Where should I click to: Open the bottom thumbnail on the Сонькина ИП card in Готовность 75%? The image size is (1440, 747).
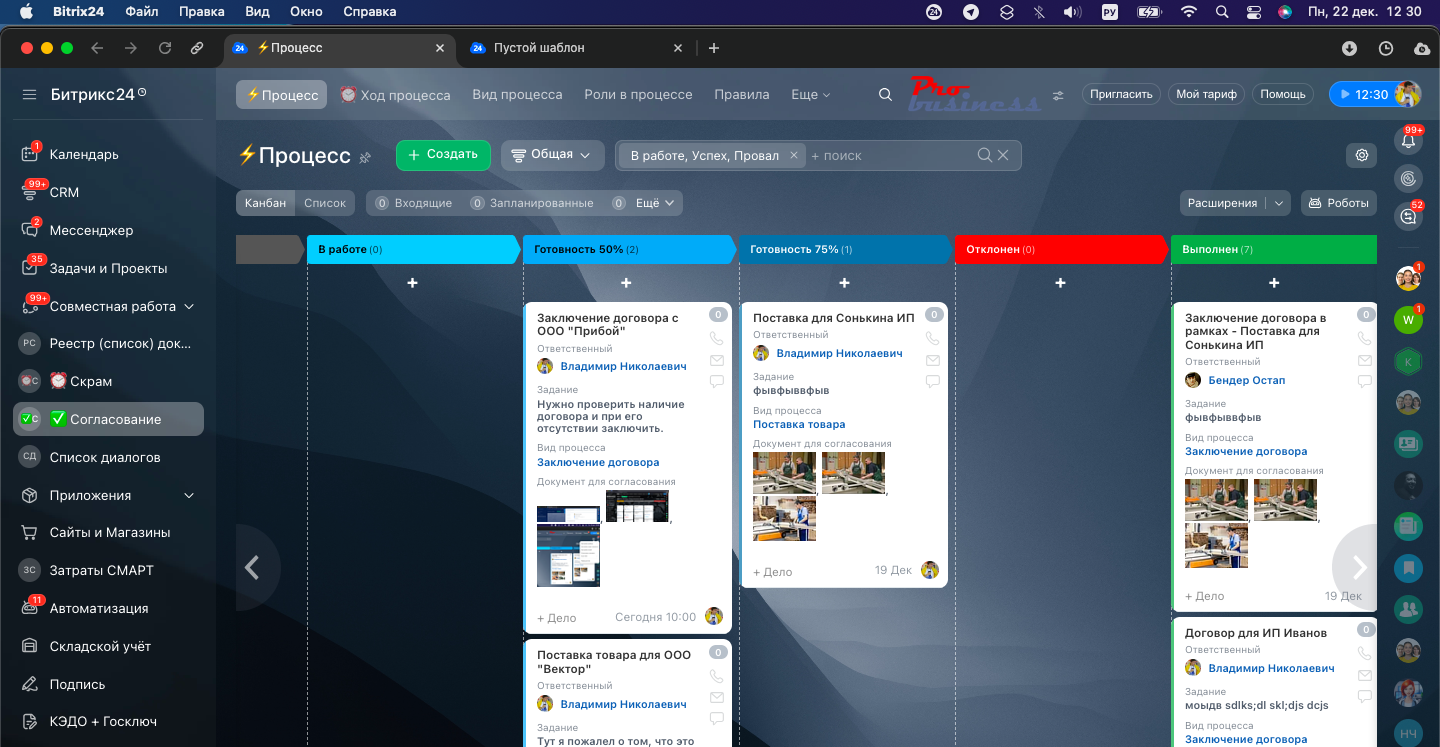coord(784,519)
